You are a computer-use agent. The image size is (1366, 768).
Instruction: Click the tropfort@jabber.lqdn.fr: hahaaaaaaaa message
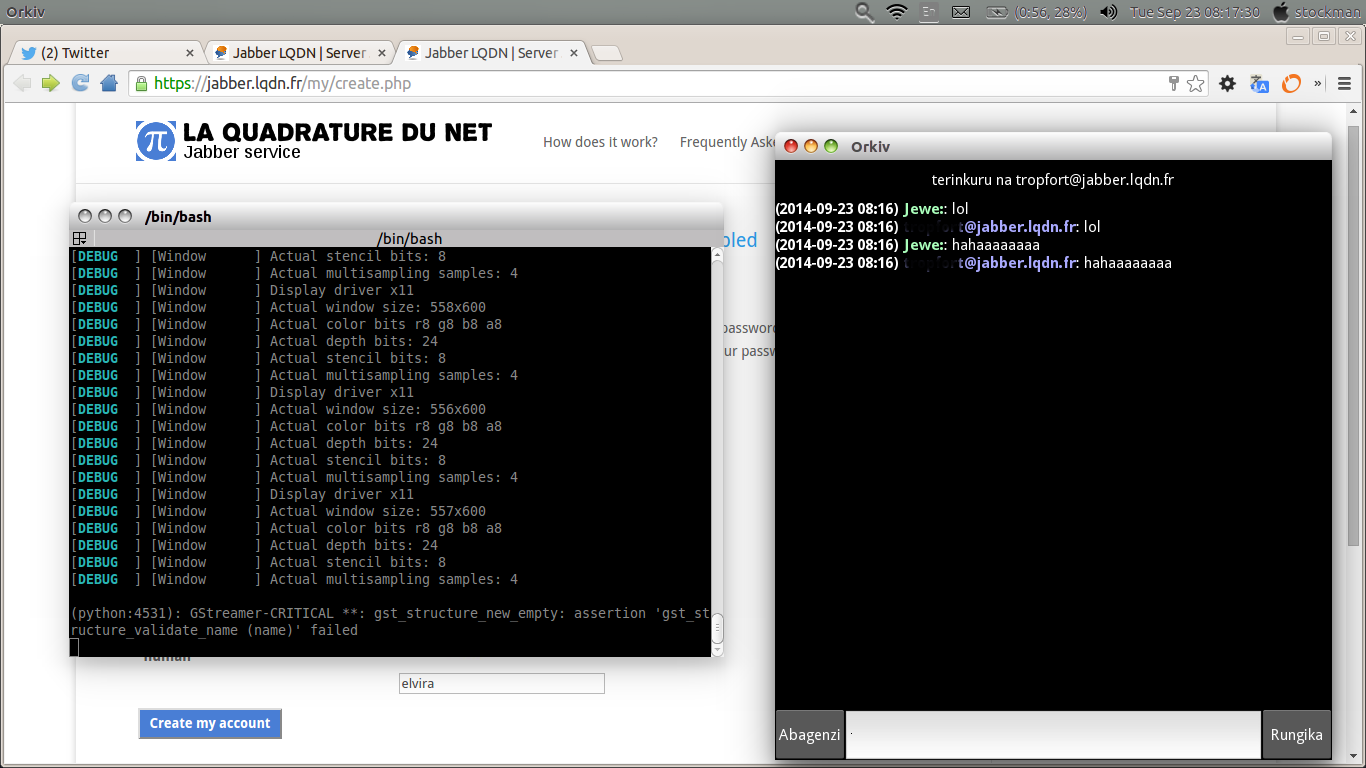974,263
